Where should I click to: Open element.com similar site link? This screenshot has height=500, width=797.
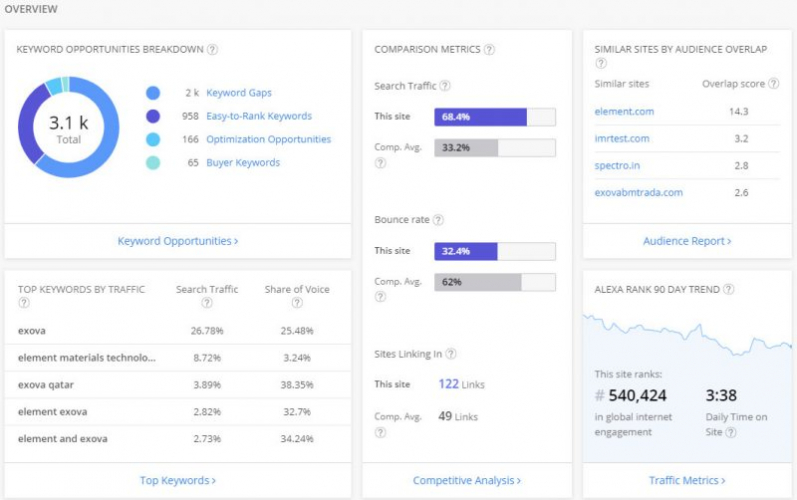click(x=622, y=111)
